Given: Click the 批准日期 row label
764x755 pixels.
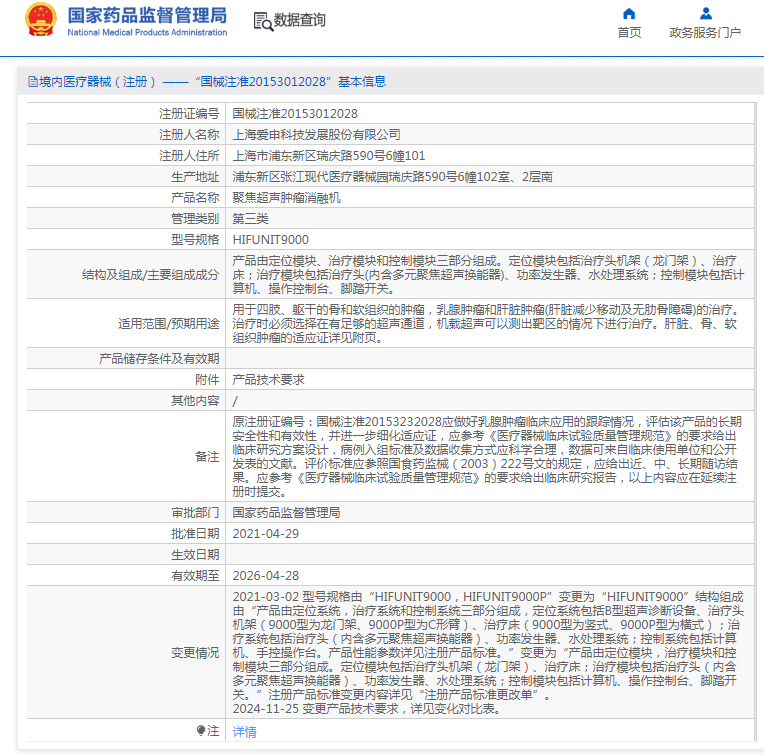Looking at the screenshot, I should [x=195, y=533].
